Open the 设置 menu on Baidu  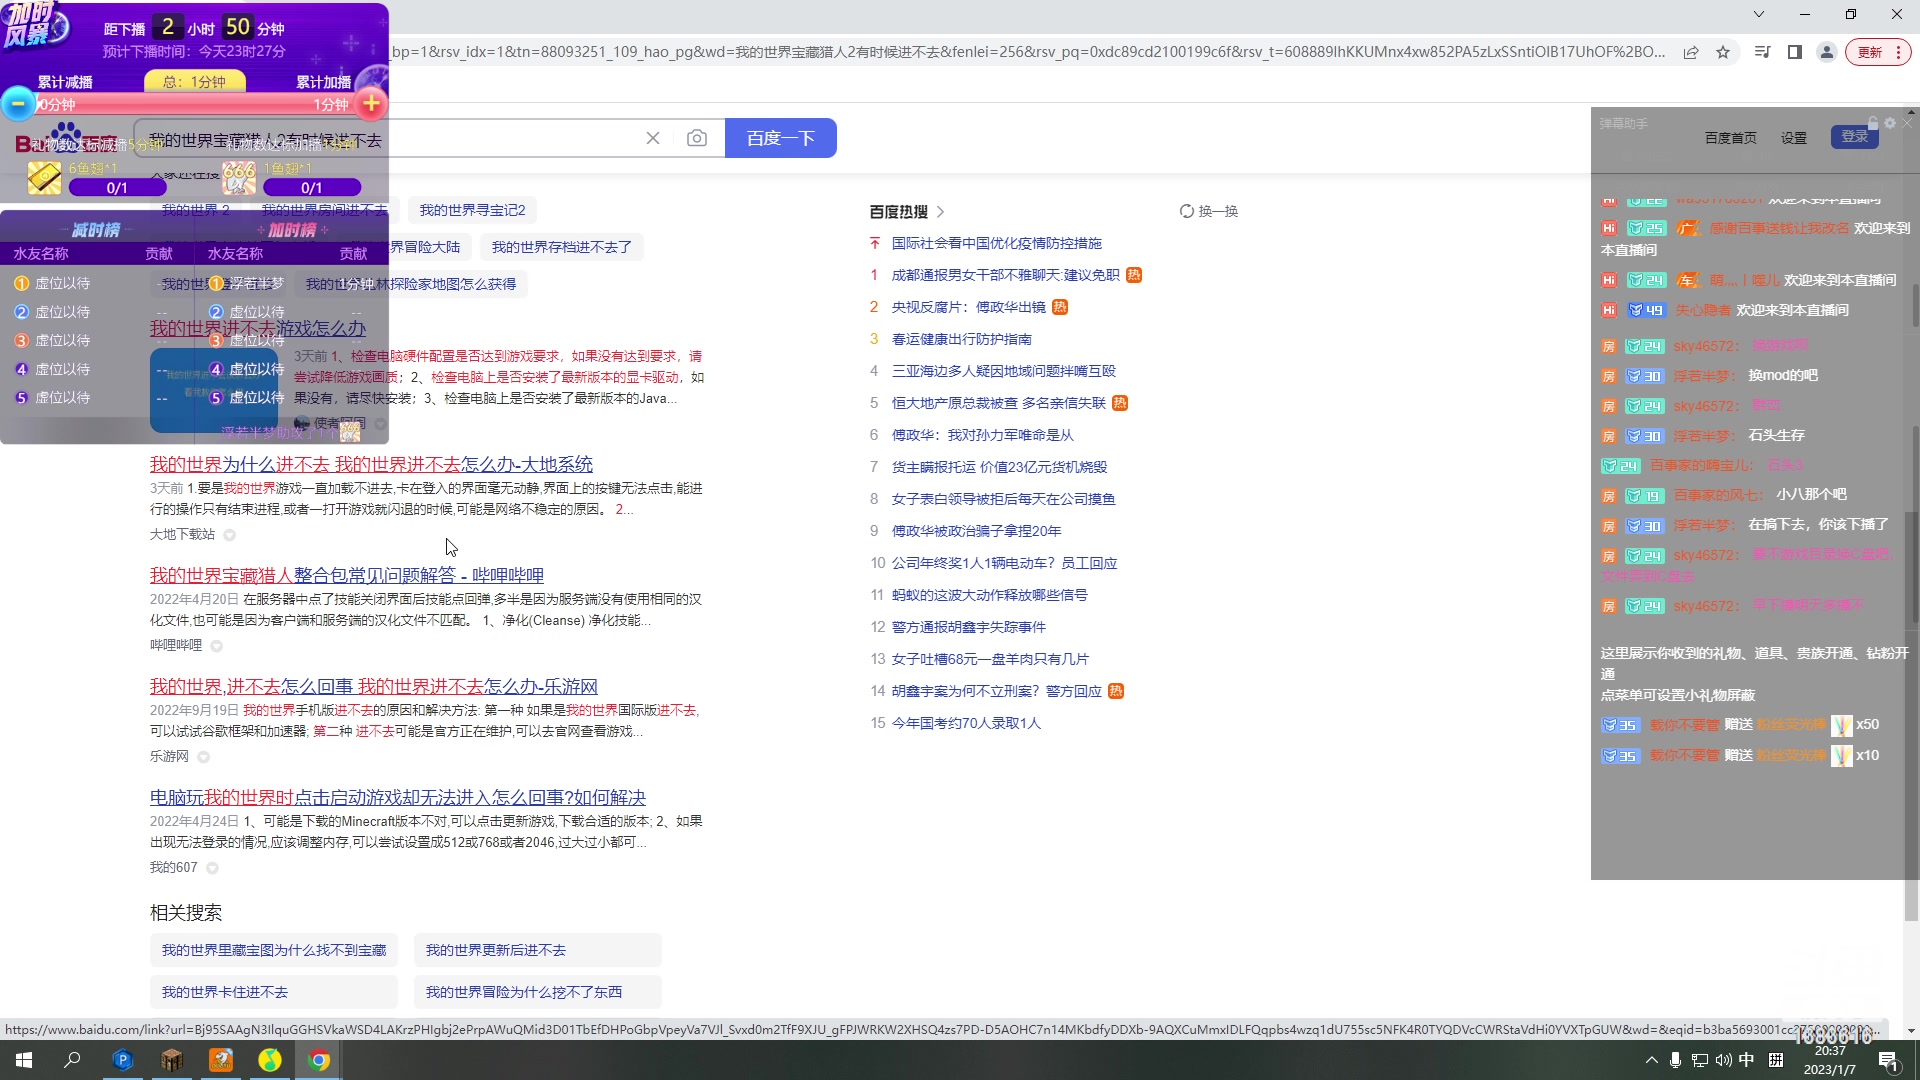tap(1794, 138)
